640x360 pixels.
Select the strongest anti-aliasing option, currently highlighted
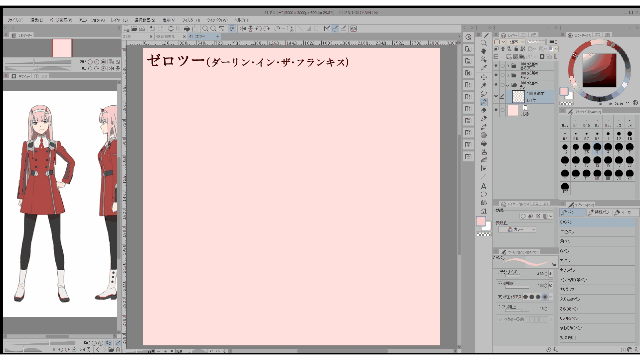(x=545, y=297)
